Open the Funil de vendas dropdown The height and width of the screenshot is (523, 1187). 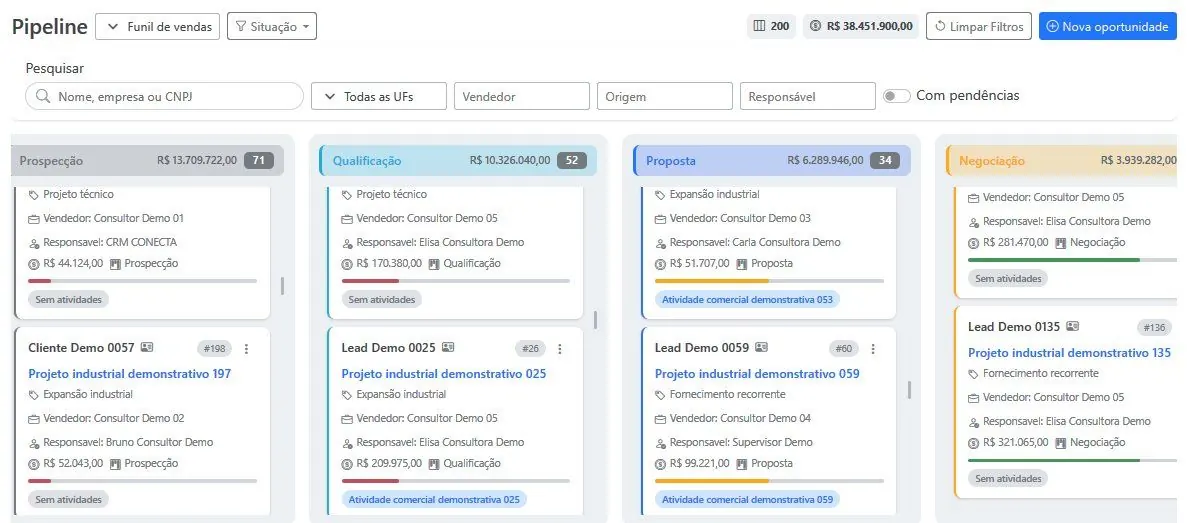158,26
